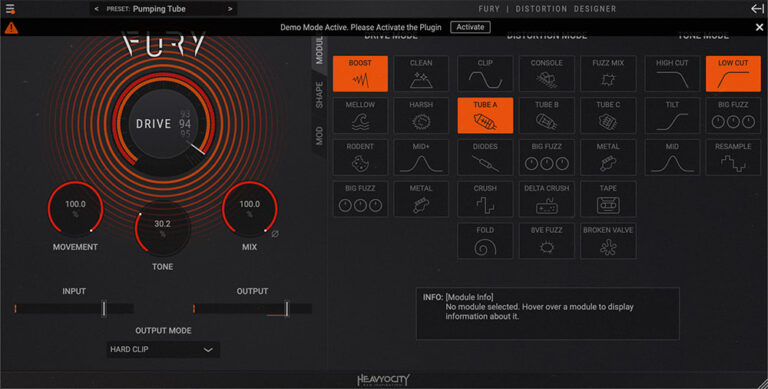Enable the Low Cut tone mode
The height and width of the screenshot is (389, 768).
733,73
